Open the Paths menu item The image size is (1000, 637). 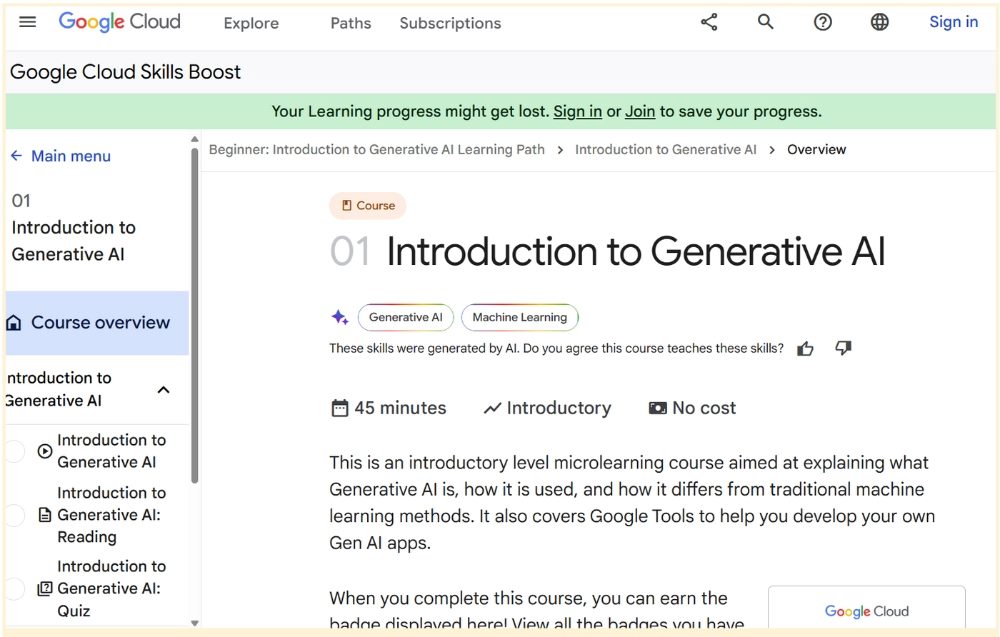click(x=351, y=23)
